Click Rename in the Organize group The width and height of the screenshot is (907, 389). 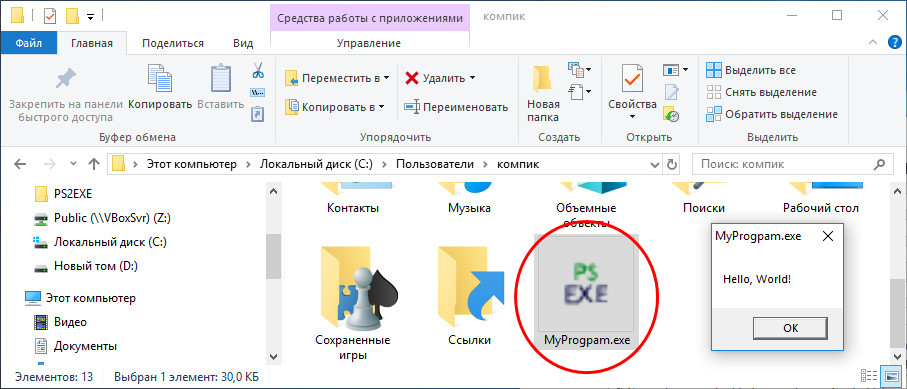[x=456, y=107]
